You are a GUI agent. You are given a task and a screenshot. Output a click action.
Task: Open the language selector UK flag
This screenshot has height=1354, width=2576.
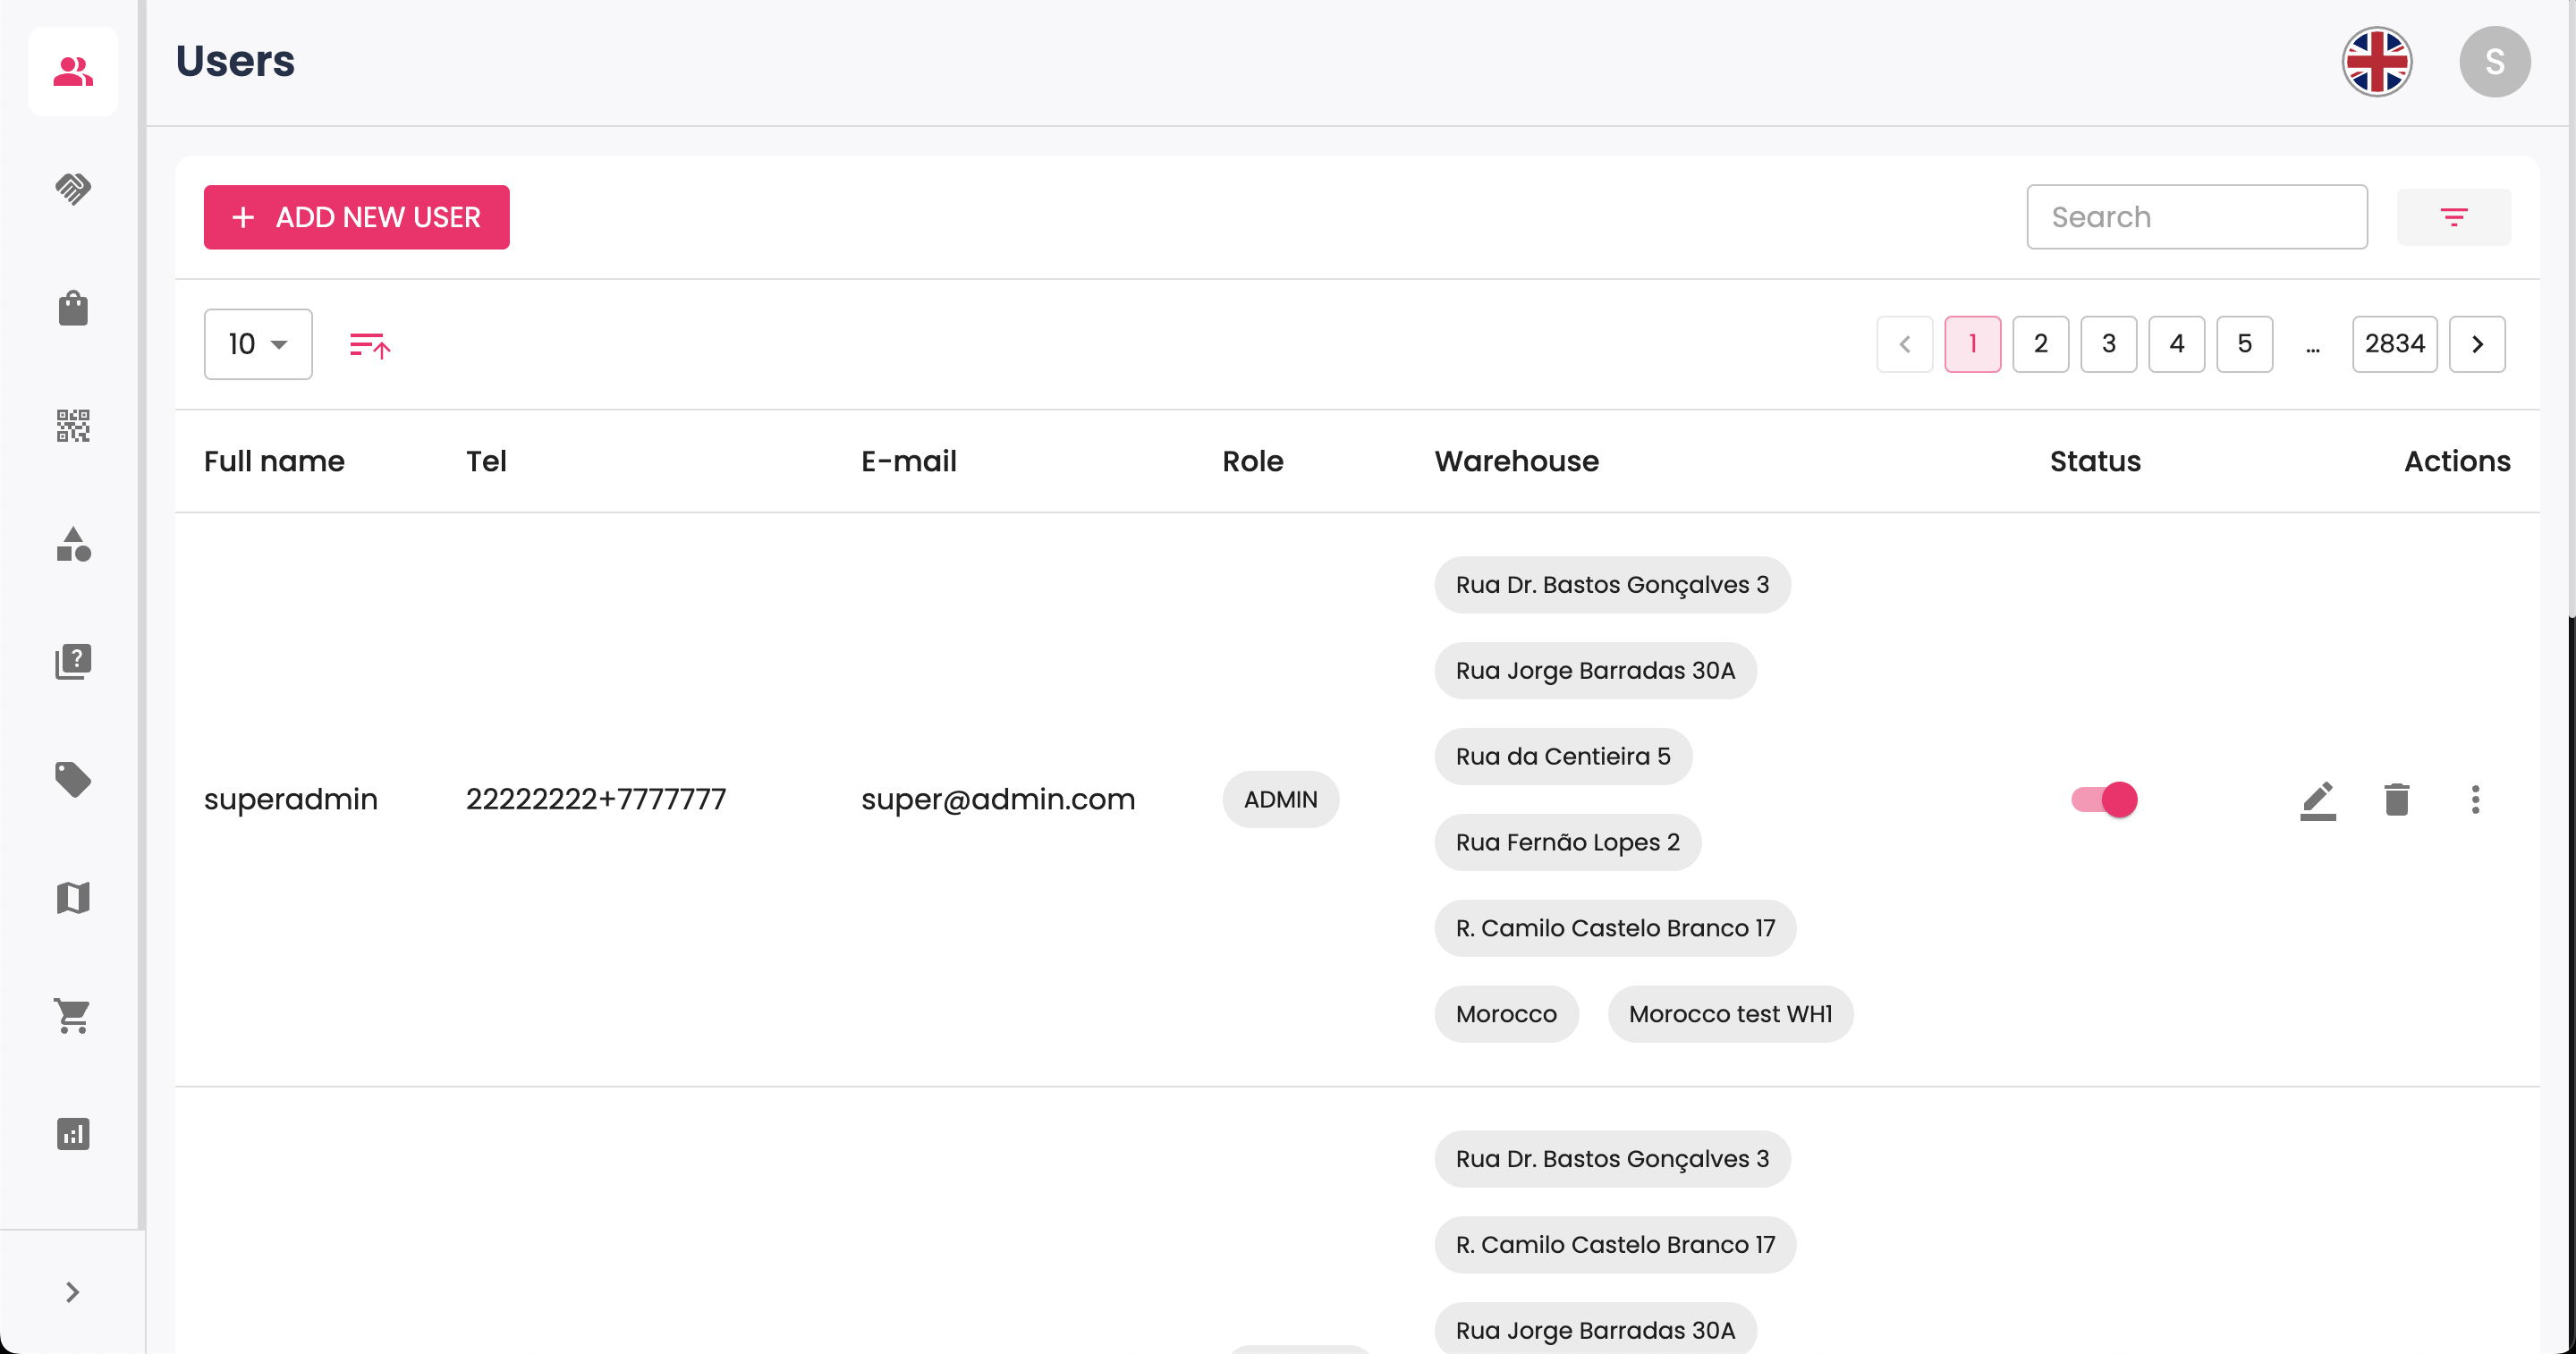point(2376,61)
